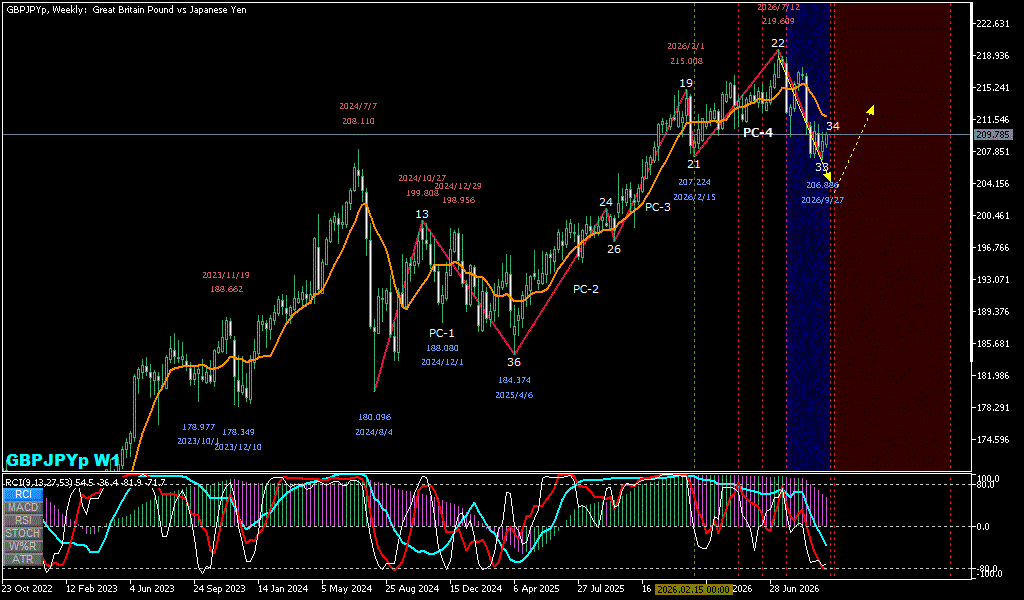This screenshot has width=1024, height=600.
Task: Click the 215.008 peak price label
Action: point(686,61)
